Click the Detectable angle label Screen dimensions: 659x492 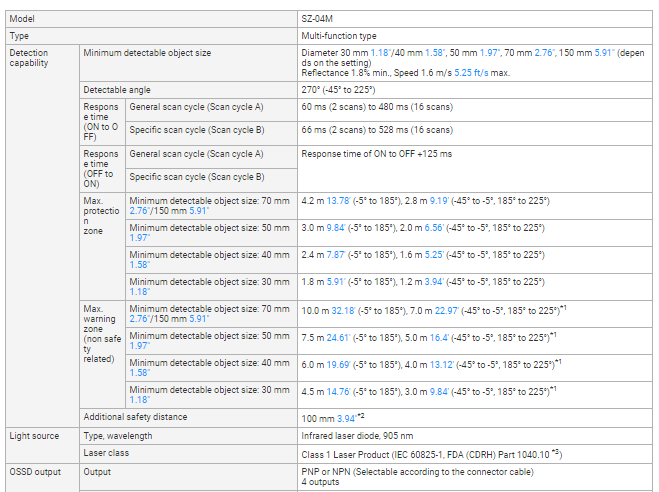coord(117,90)
